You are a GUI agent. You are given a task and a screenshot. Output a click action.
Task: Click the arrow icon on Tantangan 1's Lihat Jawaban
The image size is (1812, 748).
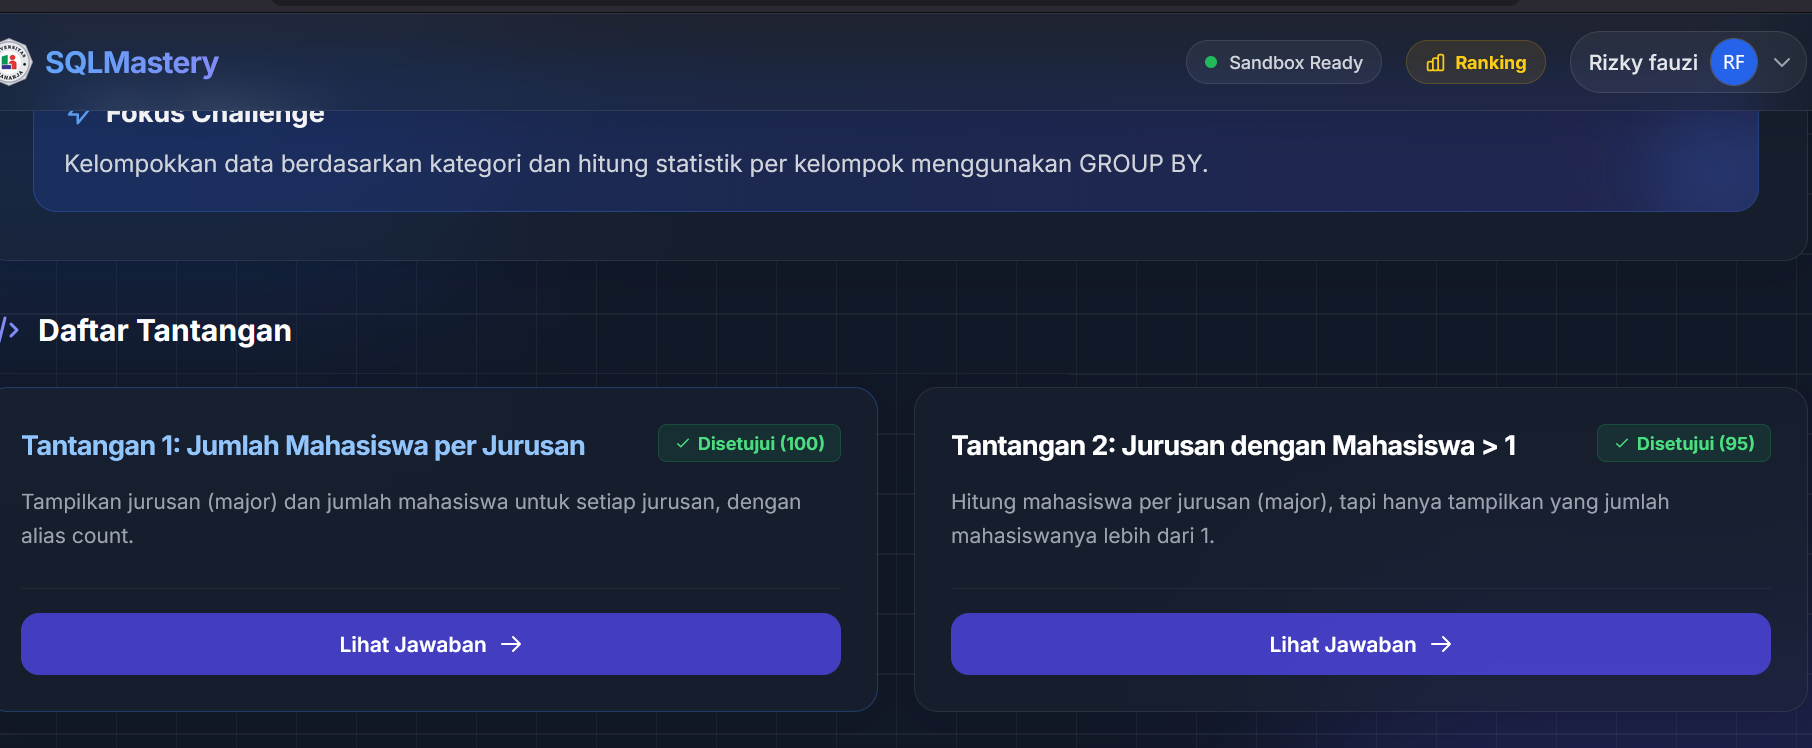[x=511, y=644]
